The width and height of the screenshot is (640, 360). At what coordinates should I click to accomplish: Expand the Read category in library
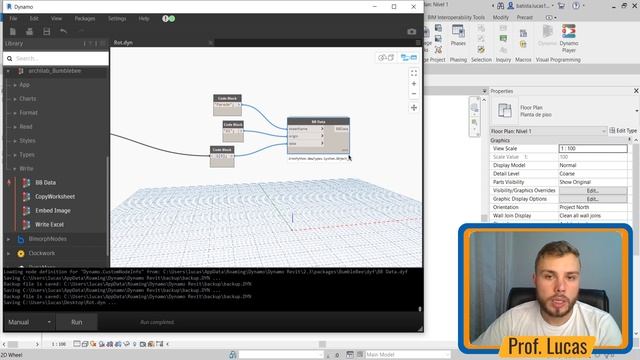coord(15,127)
